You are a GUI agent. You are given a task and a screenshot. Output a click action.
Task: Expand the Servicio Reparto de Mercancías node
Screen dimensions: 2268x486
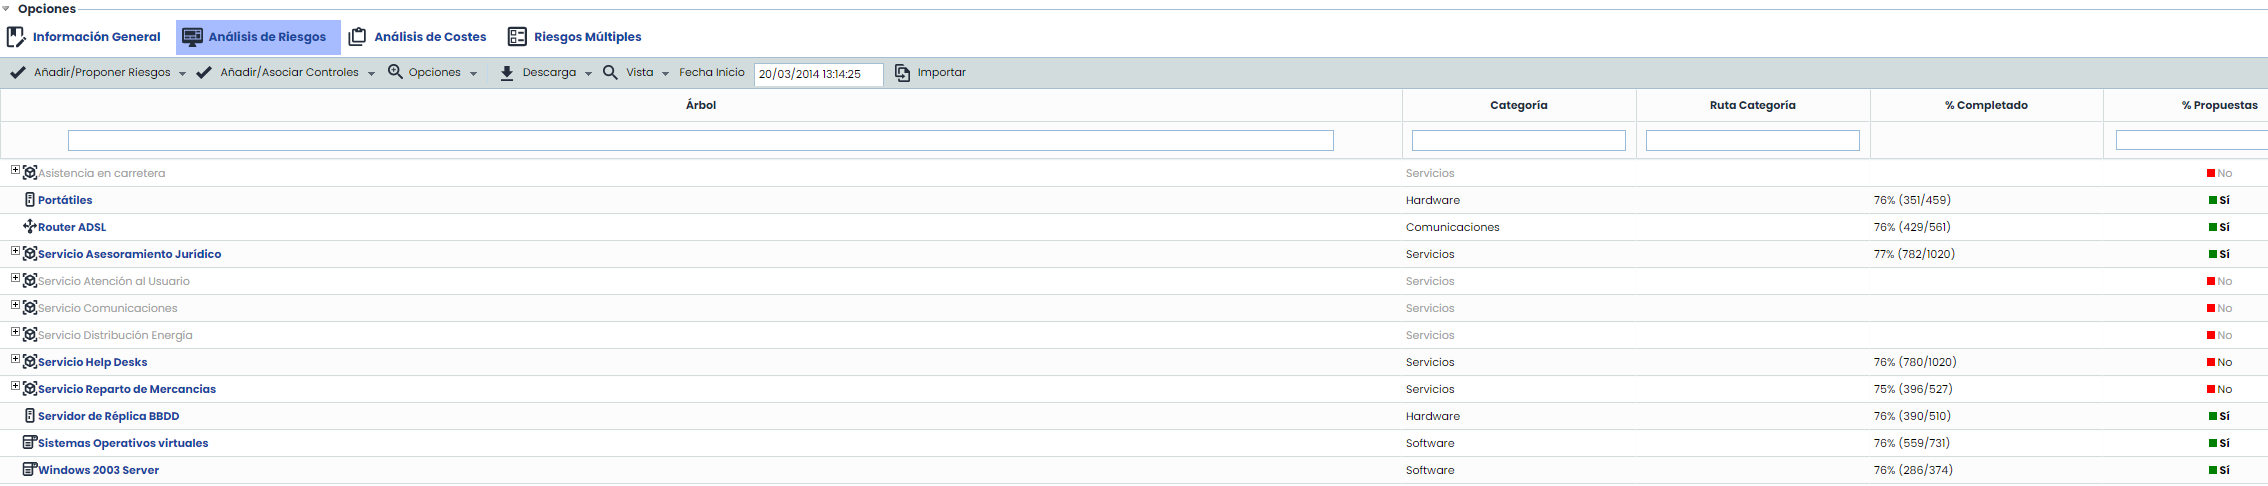[x=15, y=386]
